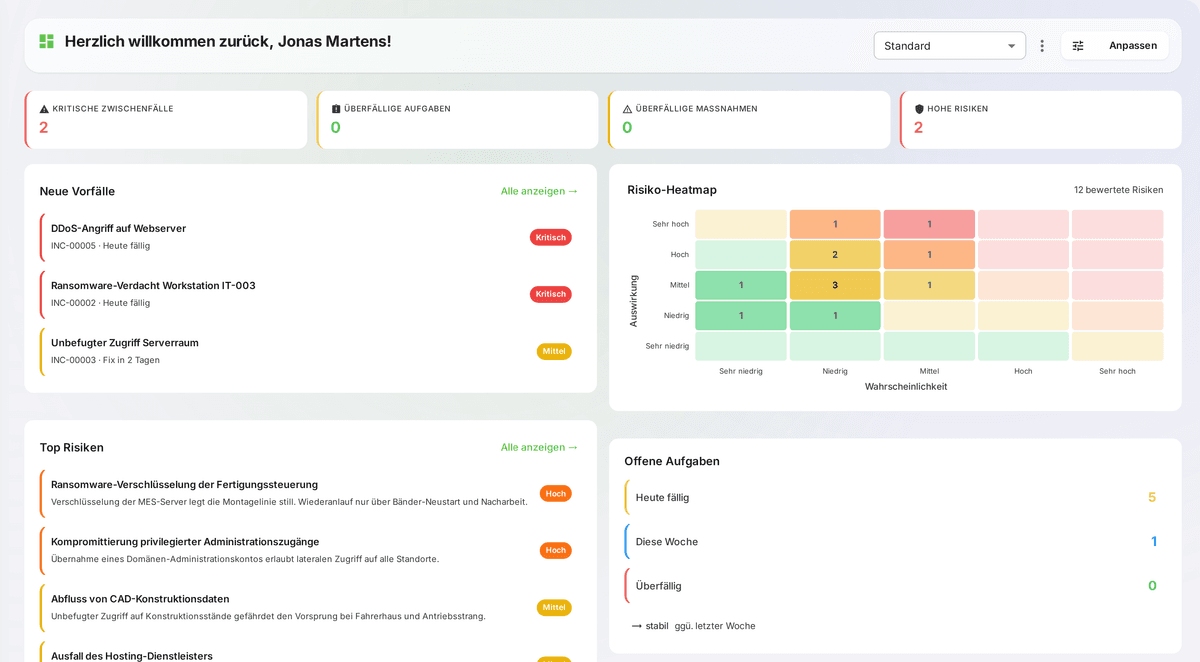Open Diese Woche tasks row
The image size is (1200, 662).
(x=895, y=541)
